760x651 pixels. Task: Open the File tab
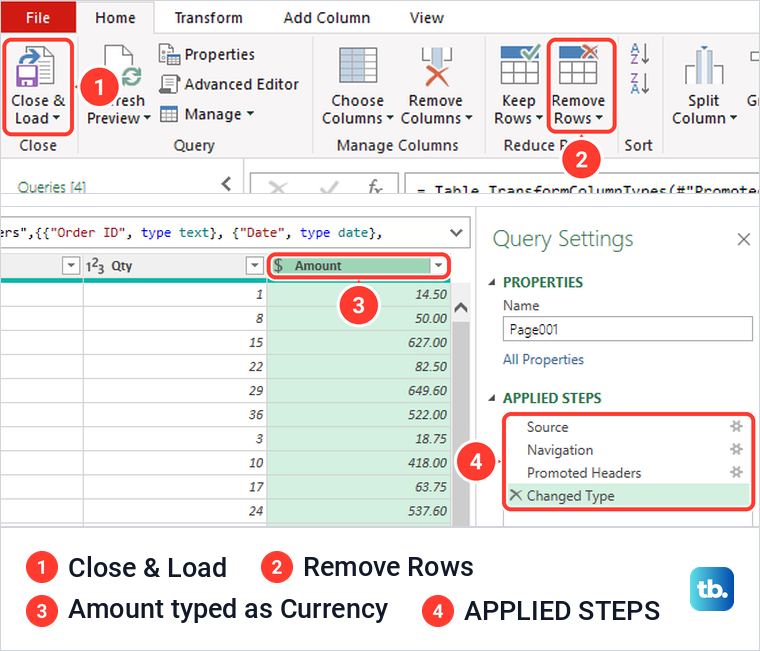38,17
